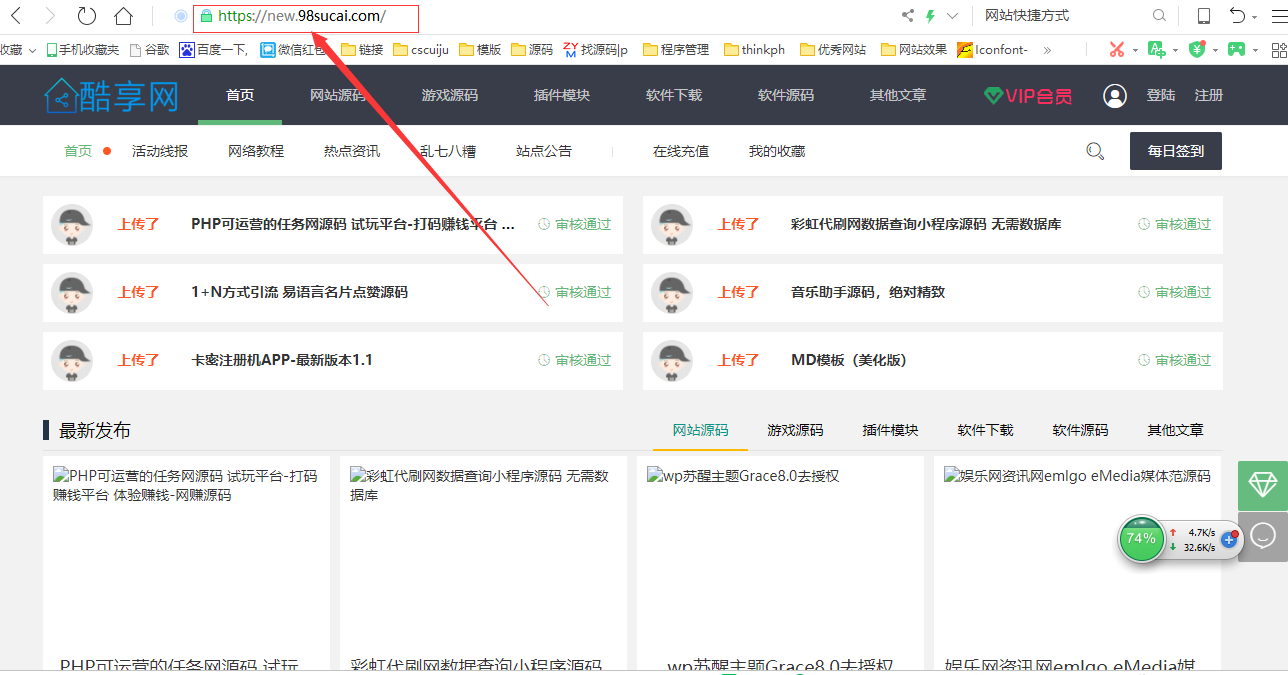This screenshot has width=1288, height=675.
Task: Click the 74% download progress circle
Action: pos(1141,539)
